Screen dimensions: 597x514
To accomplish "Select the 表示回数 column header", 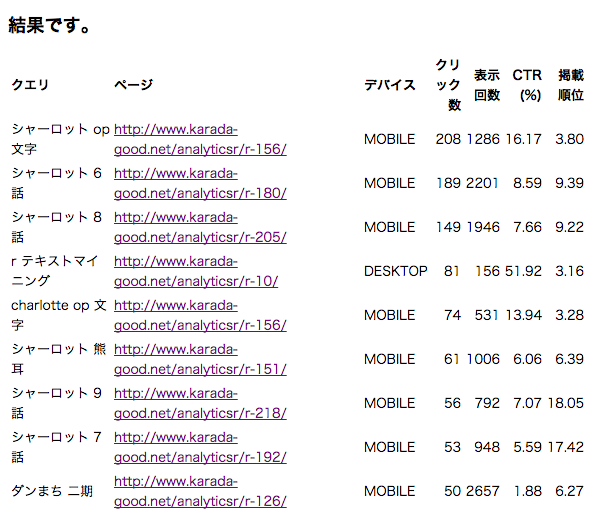I will (487, 85).
